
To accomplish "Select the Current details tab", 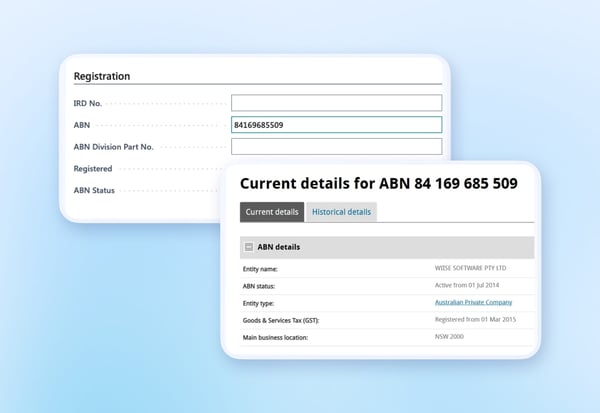I will point(272,212).
